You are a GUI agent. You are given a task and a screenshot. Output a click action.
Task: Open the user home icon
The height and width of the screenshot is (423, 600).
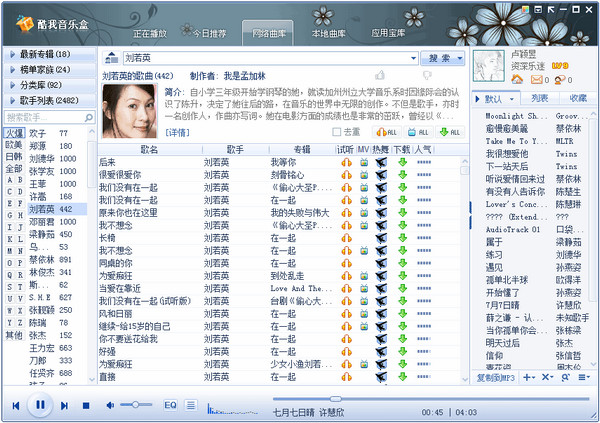517,80
